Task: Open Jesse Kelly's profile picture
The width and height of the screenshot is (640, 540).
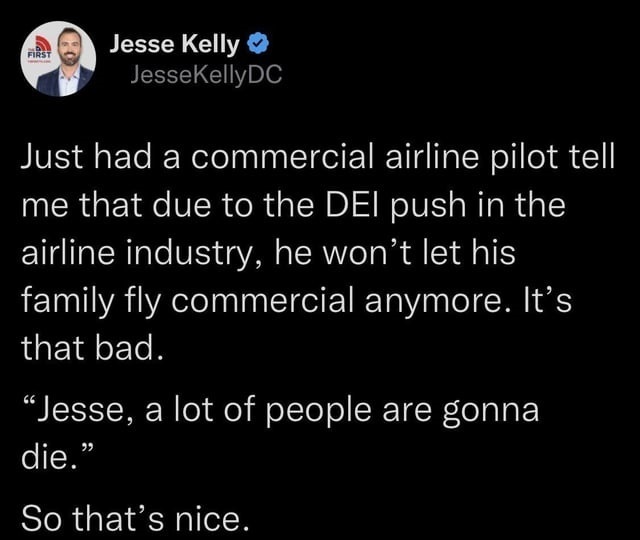Action: tap(59, 59)
